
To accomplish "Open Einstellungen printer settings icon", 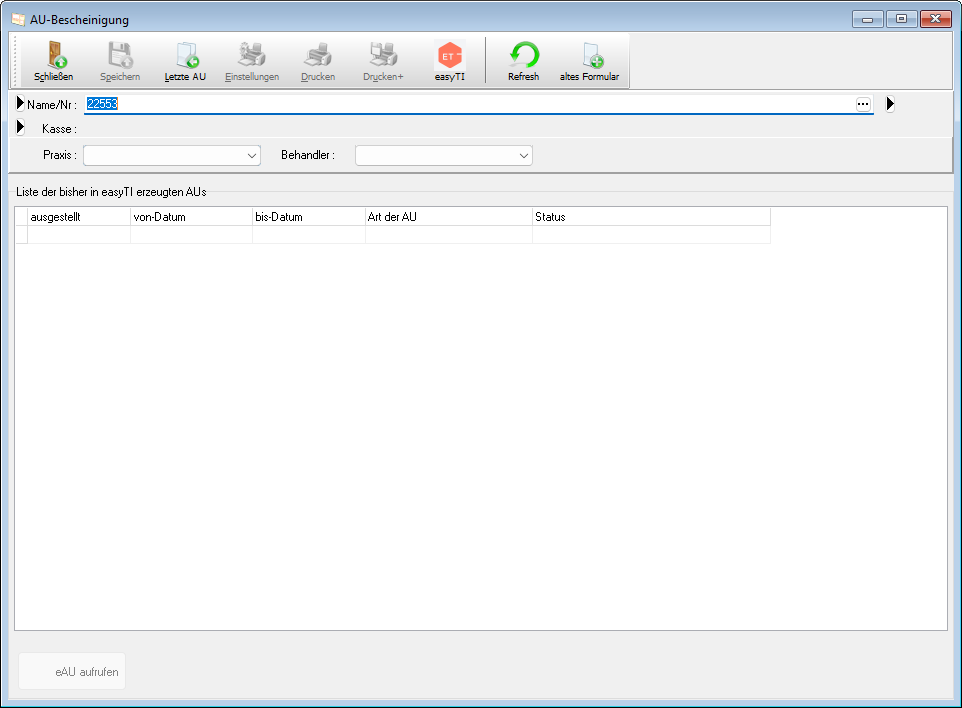I will [x=252, y=56].
